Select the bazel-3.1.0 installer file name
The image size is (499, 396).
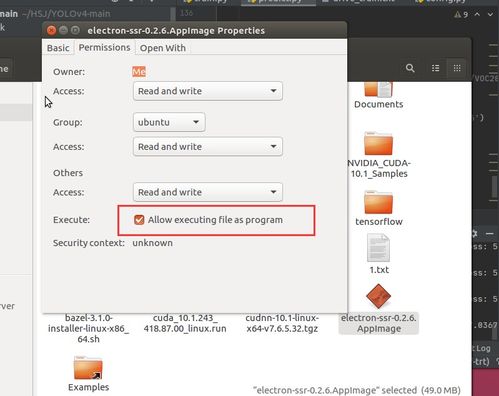(x=88, y=328)
